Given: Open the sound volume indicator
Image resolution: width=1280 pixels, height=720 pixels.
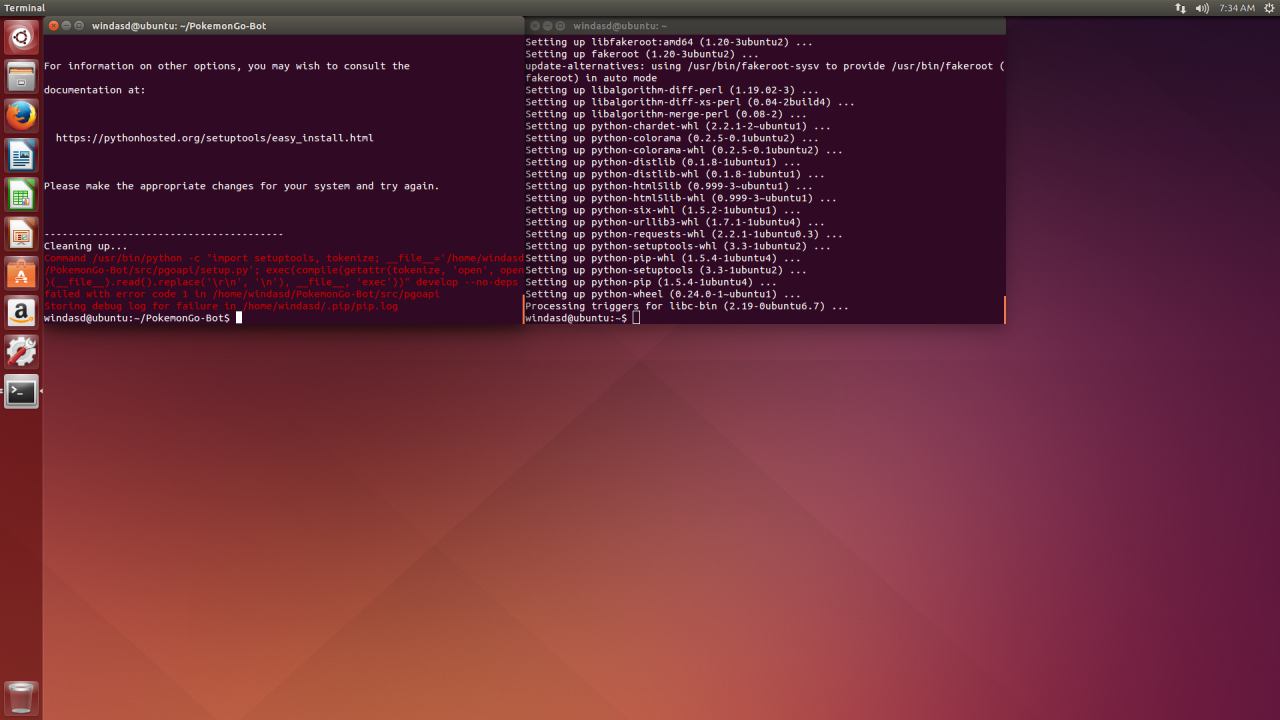Looking at the screenshot, I should [x=1202, y=8].
